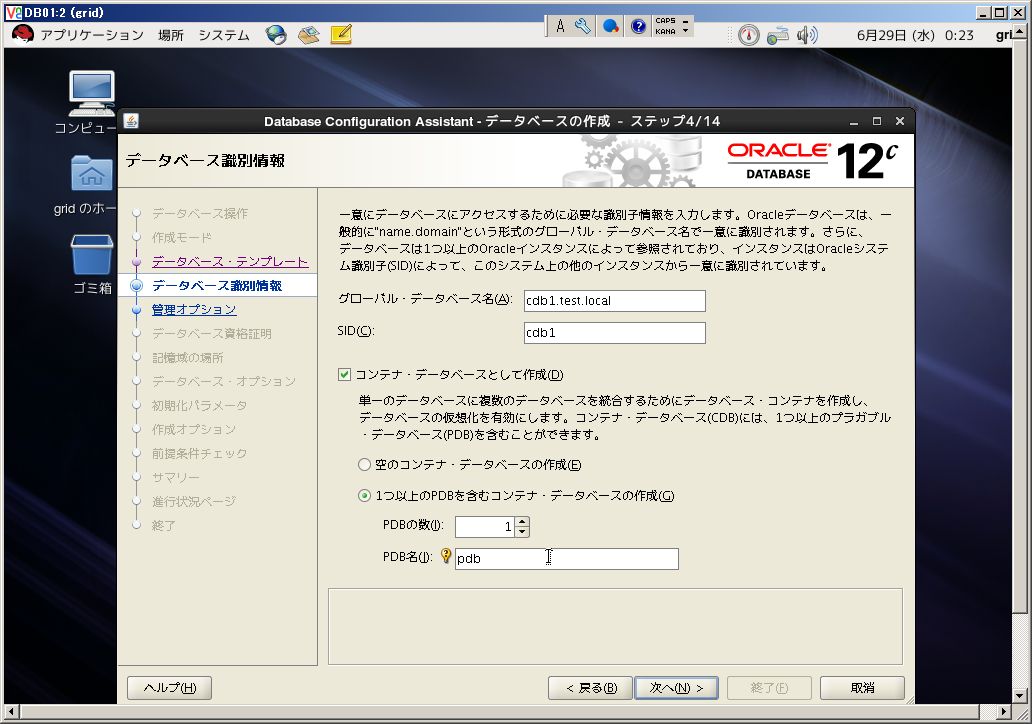Increase the PDB count with up arrow
This screenshot has height=724, width=1032.
[522, 522]
